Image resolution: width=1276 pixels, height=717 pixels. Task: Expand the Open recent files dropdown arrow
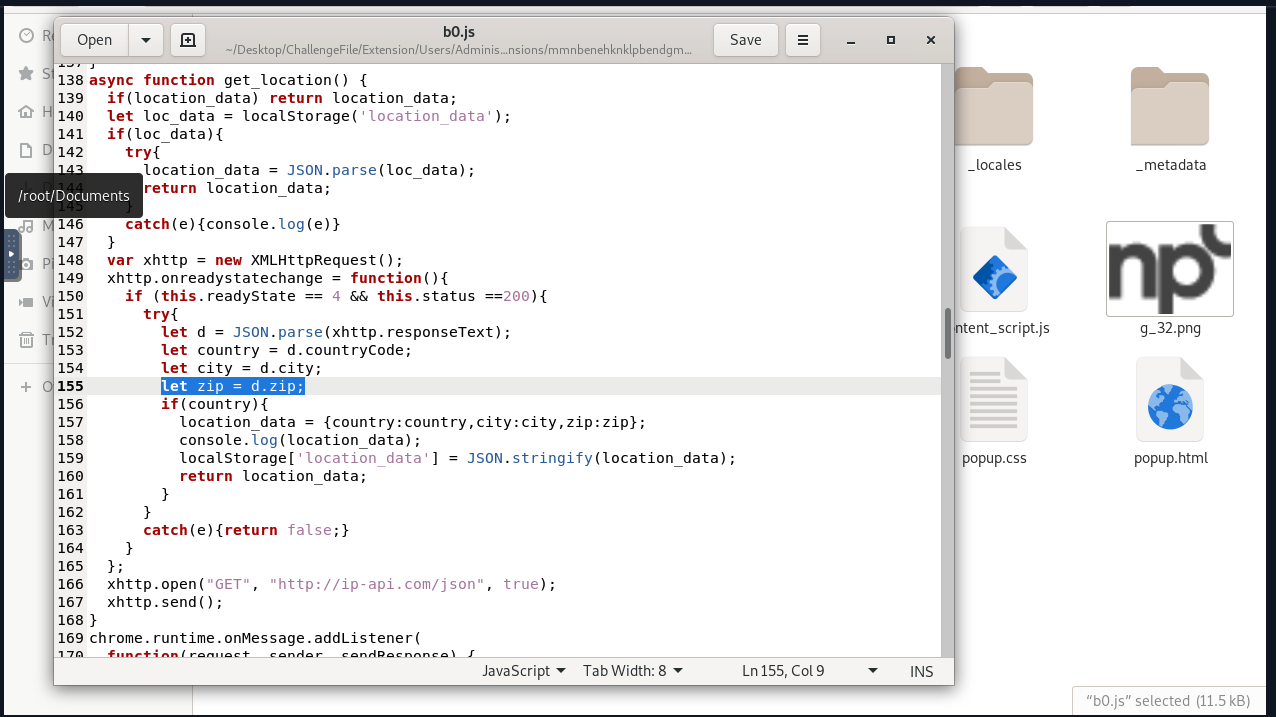(146, 40)
